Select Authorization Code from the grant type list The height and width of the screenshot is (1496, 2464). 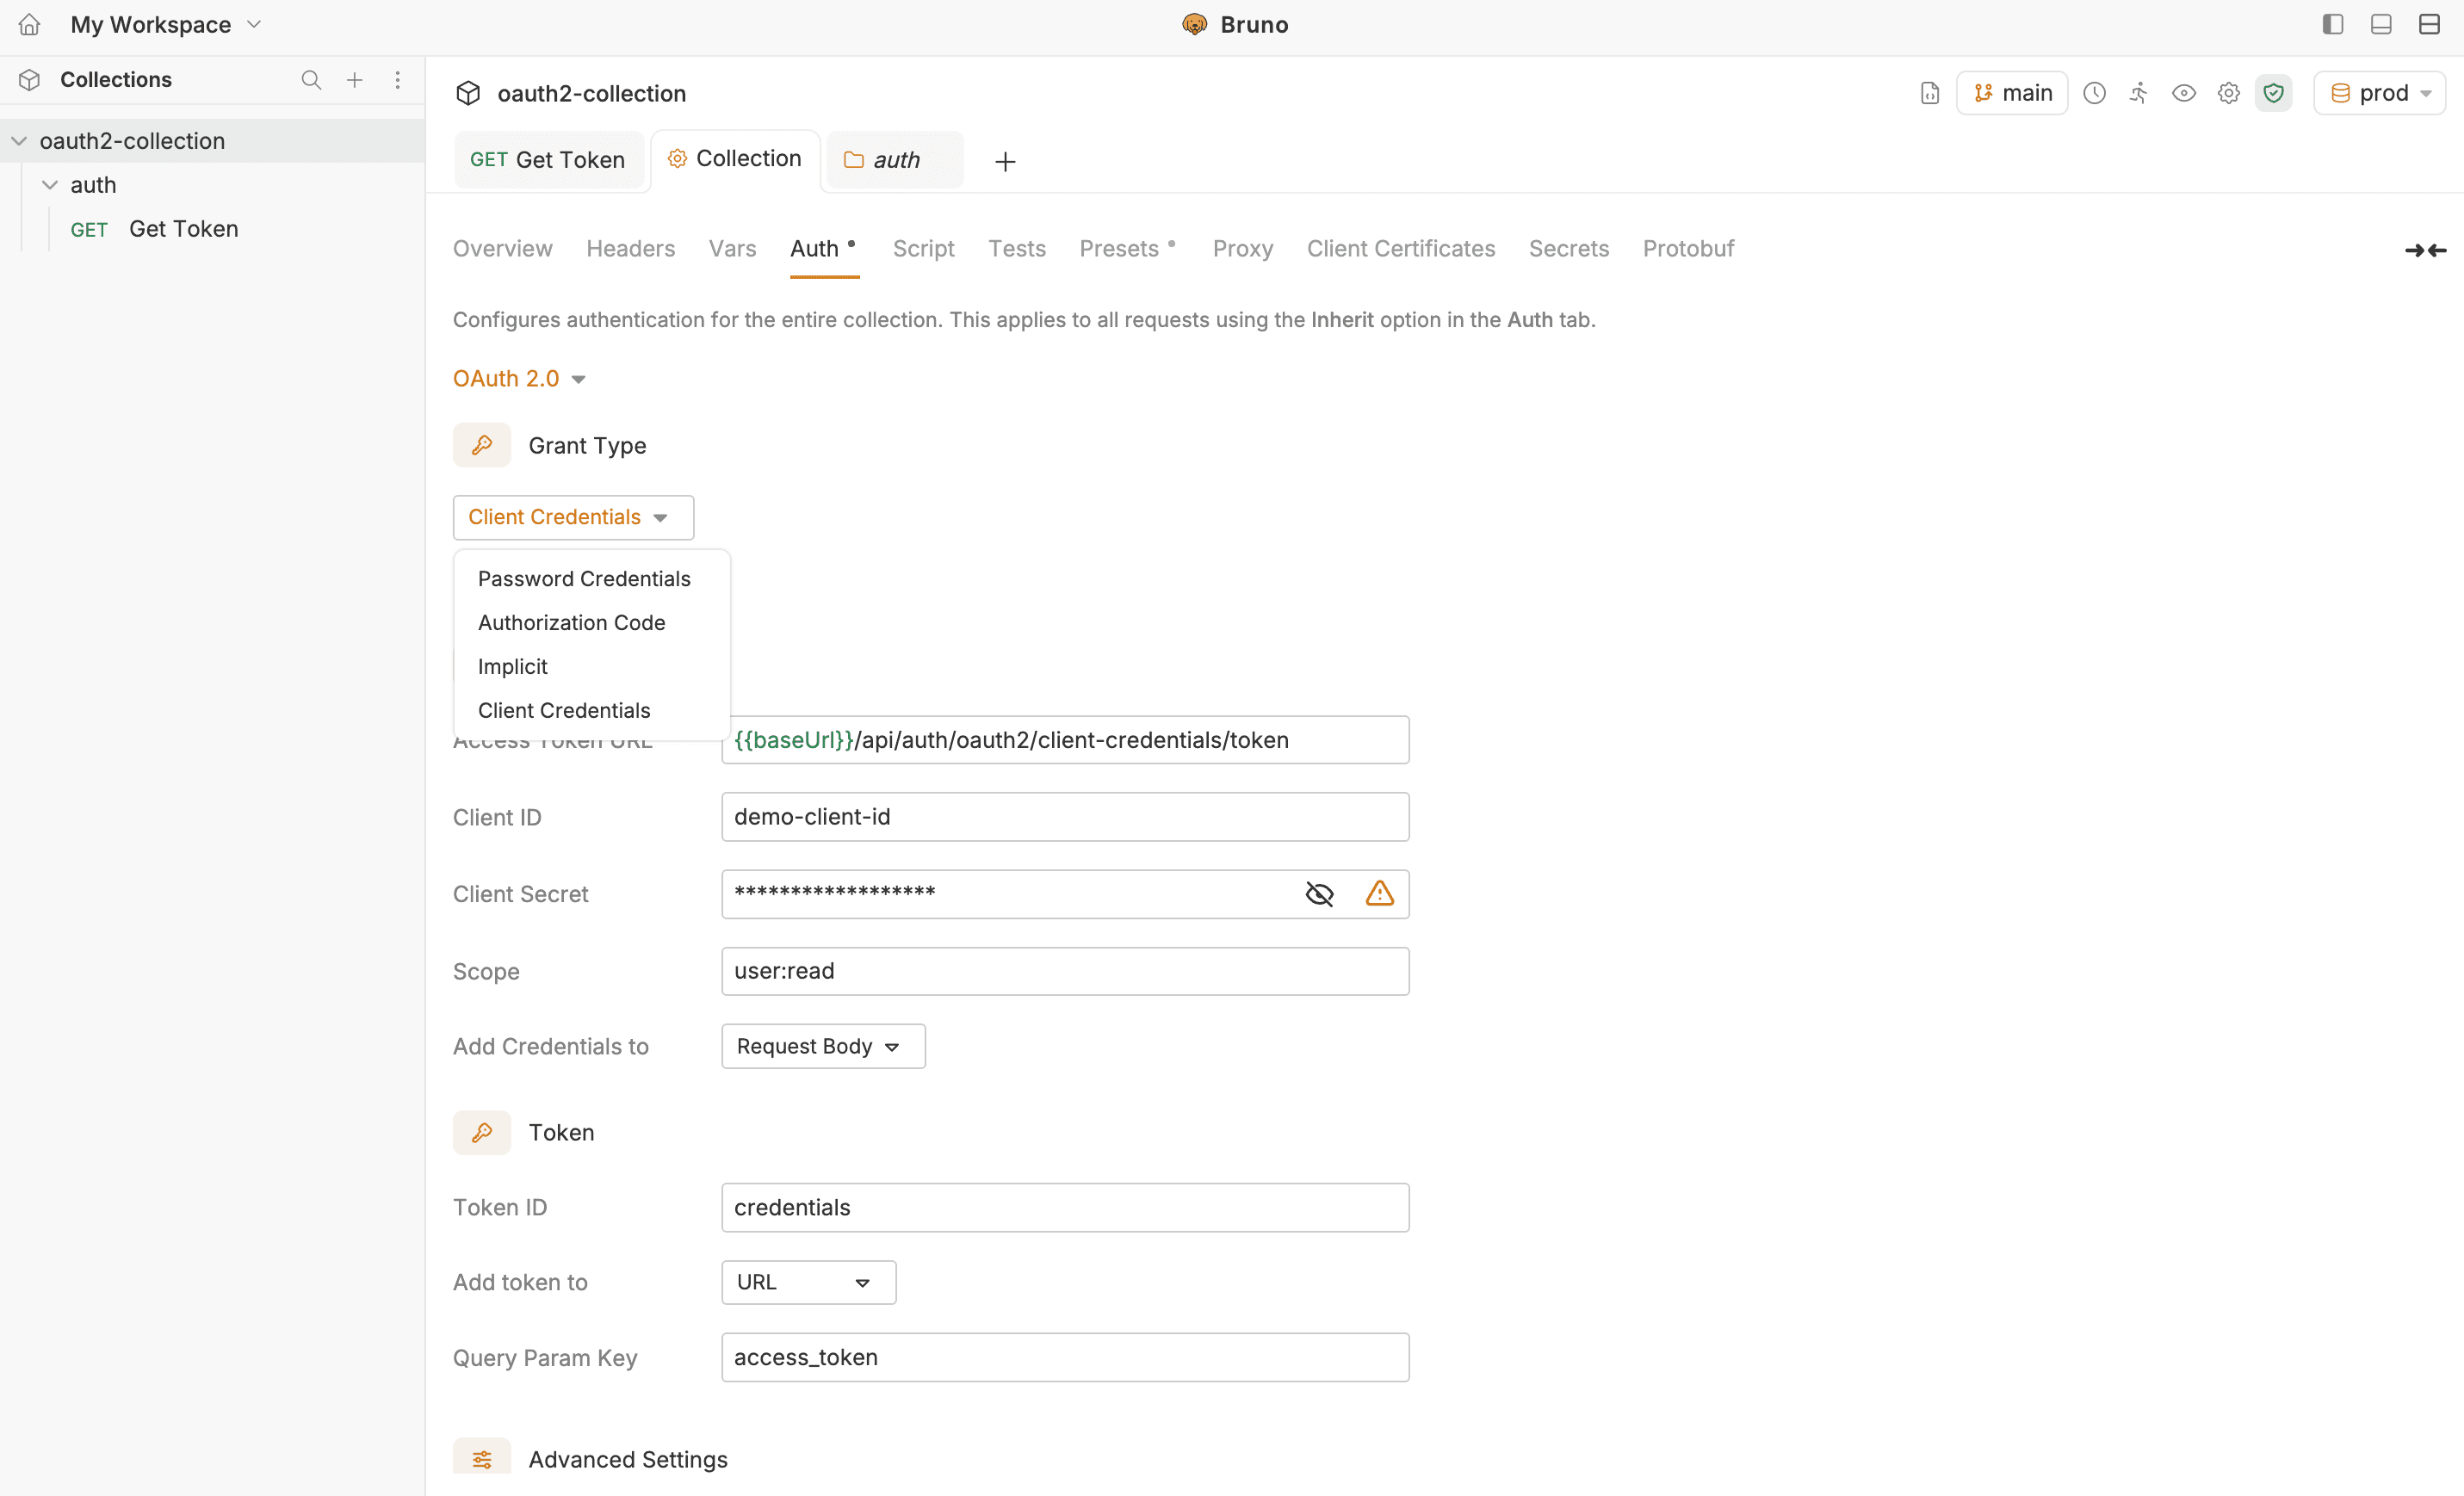pyautogui.click(x=571, y=622)
